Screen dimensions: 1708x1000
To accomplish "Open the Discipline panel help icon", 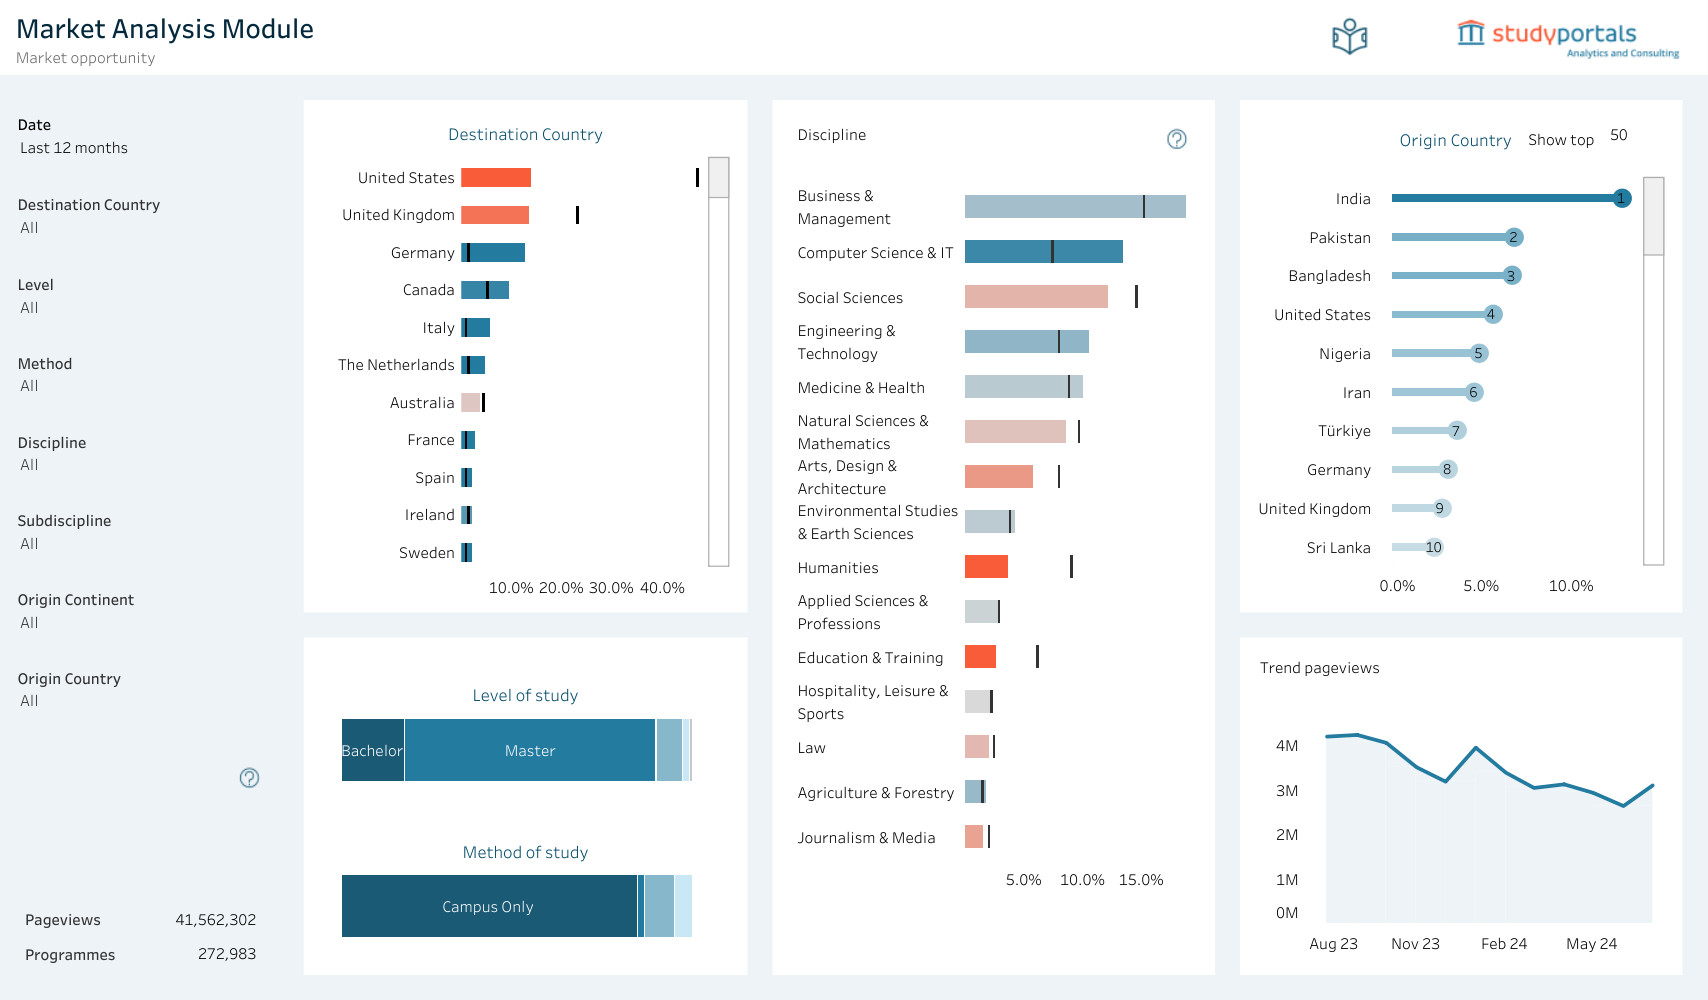I will (x=1177, y=139).
